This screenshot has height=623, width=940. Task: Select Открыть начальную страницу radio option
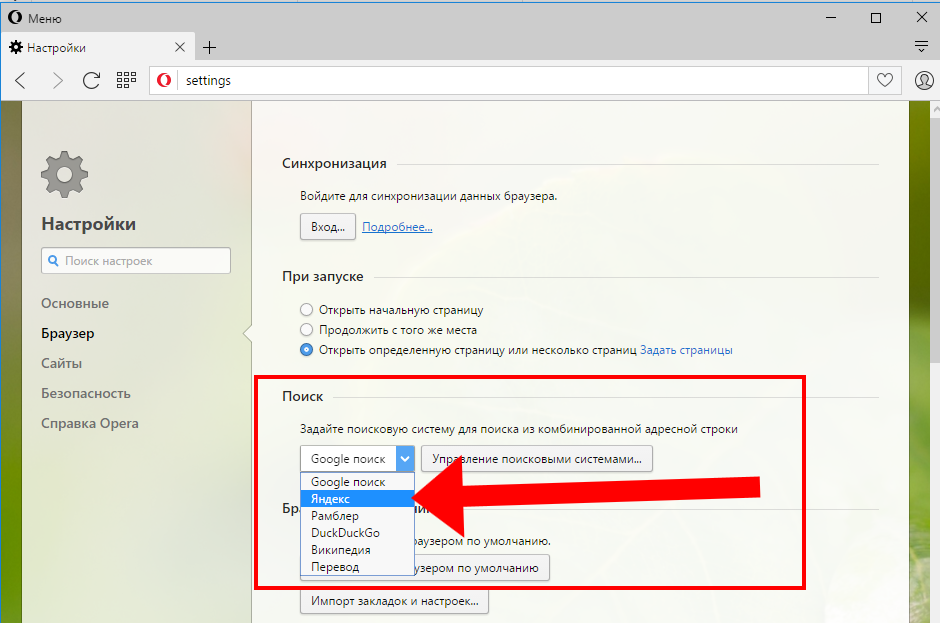pyautogui.click(x=307, y=310)
